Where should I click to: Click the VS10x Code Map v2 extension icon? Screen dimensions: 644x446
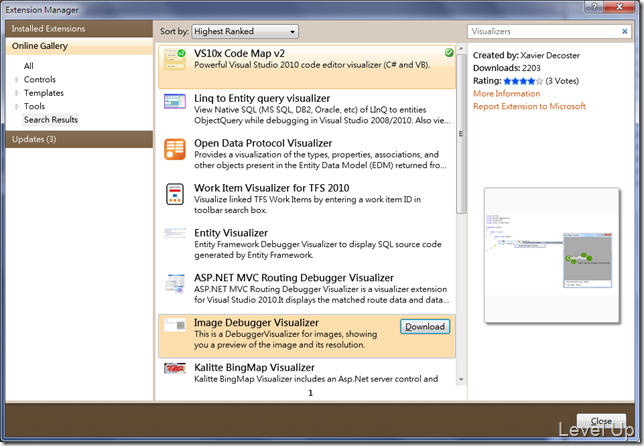(175, 60)
